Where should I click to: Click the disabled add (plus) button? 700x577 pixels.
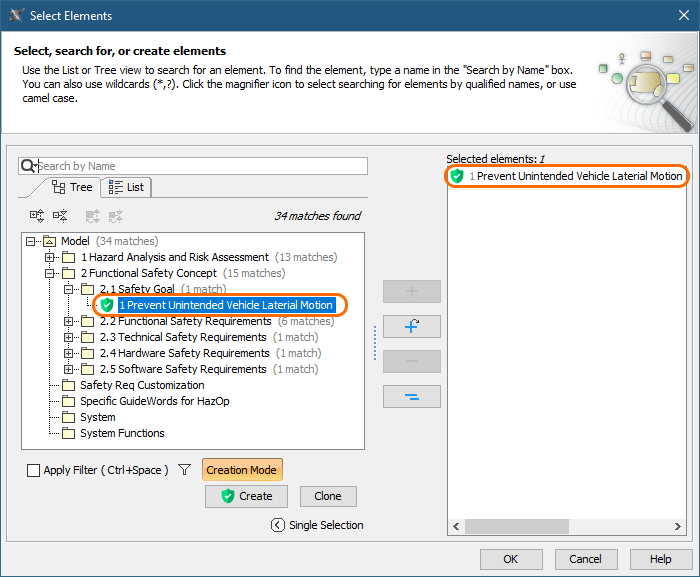pos(412,292)
